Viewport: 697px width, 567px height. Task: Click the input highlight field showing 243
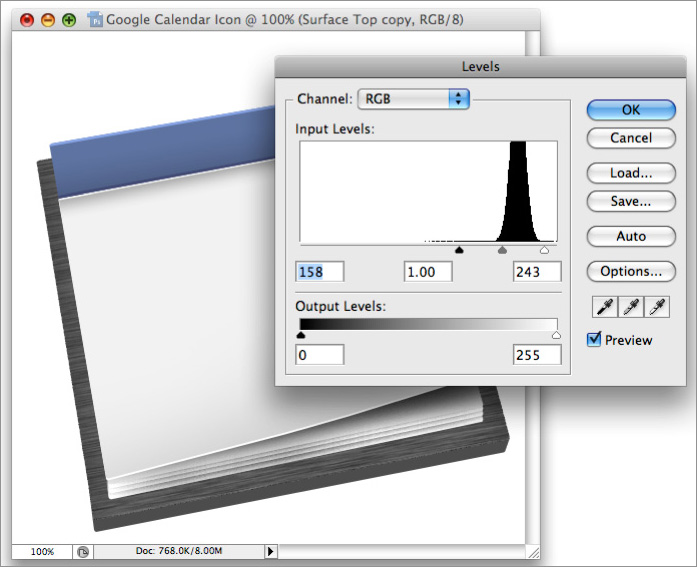click(537, 272)
